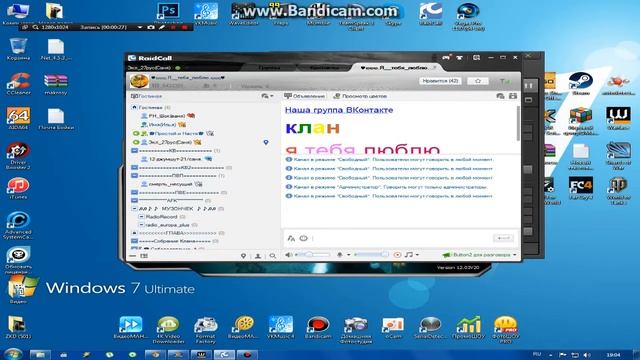The height and width of the screenshot is (360, 640).
Task: Click the locate-me pin icon below channel list
Action: coord(243,256)
